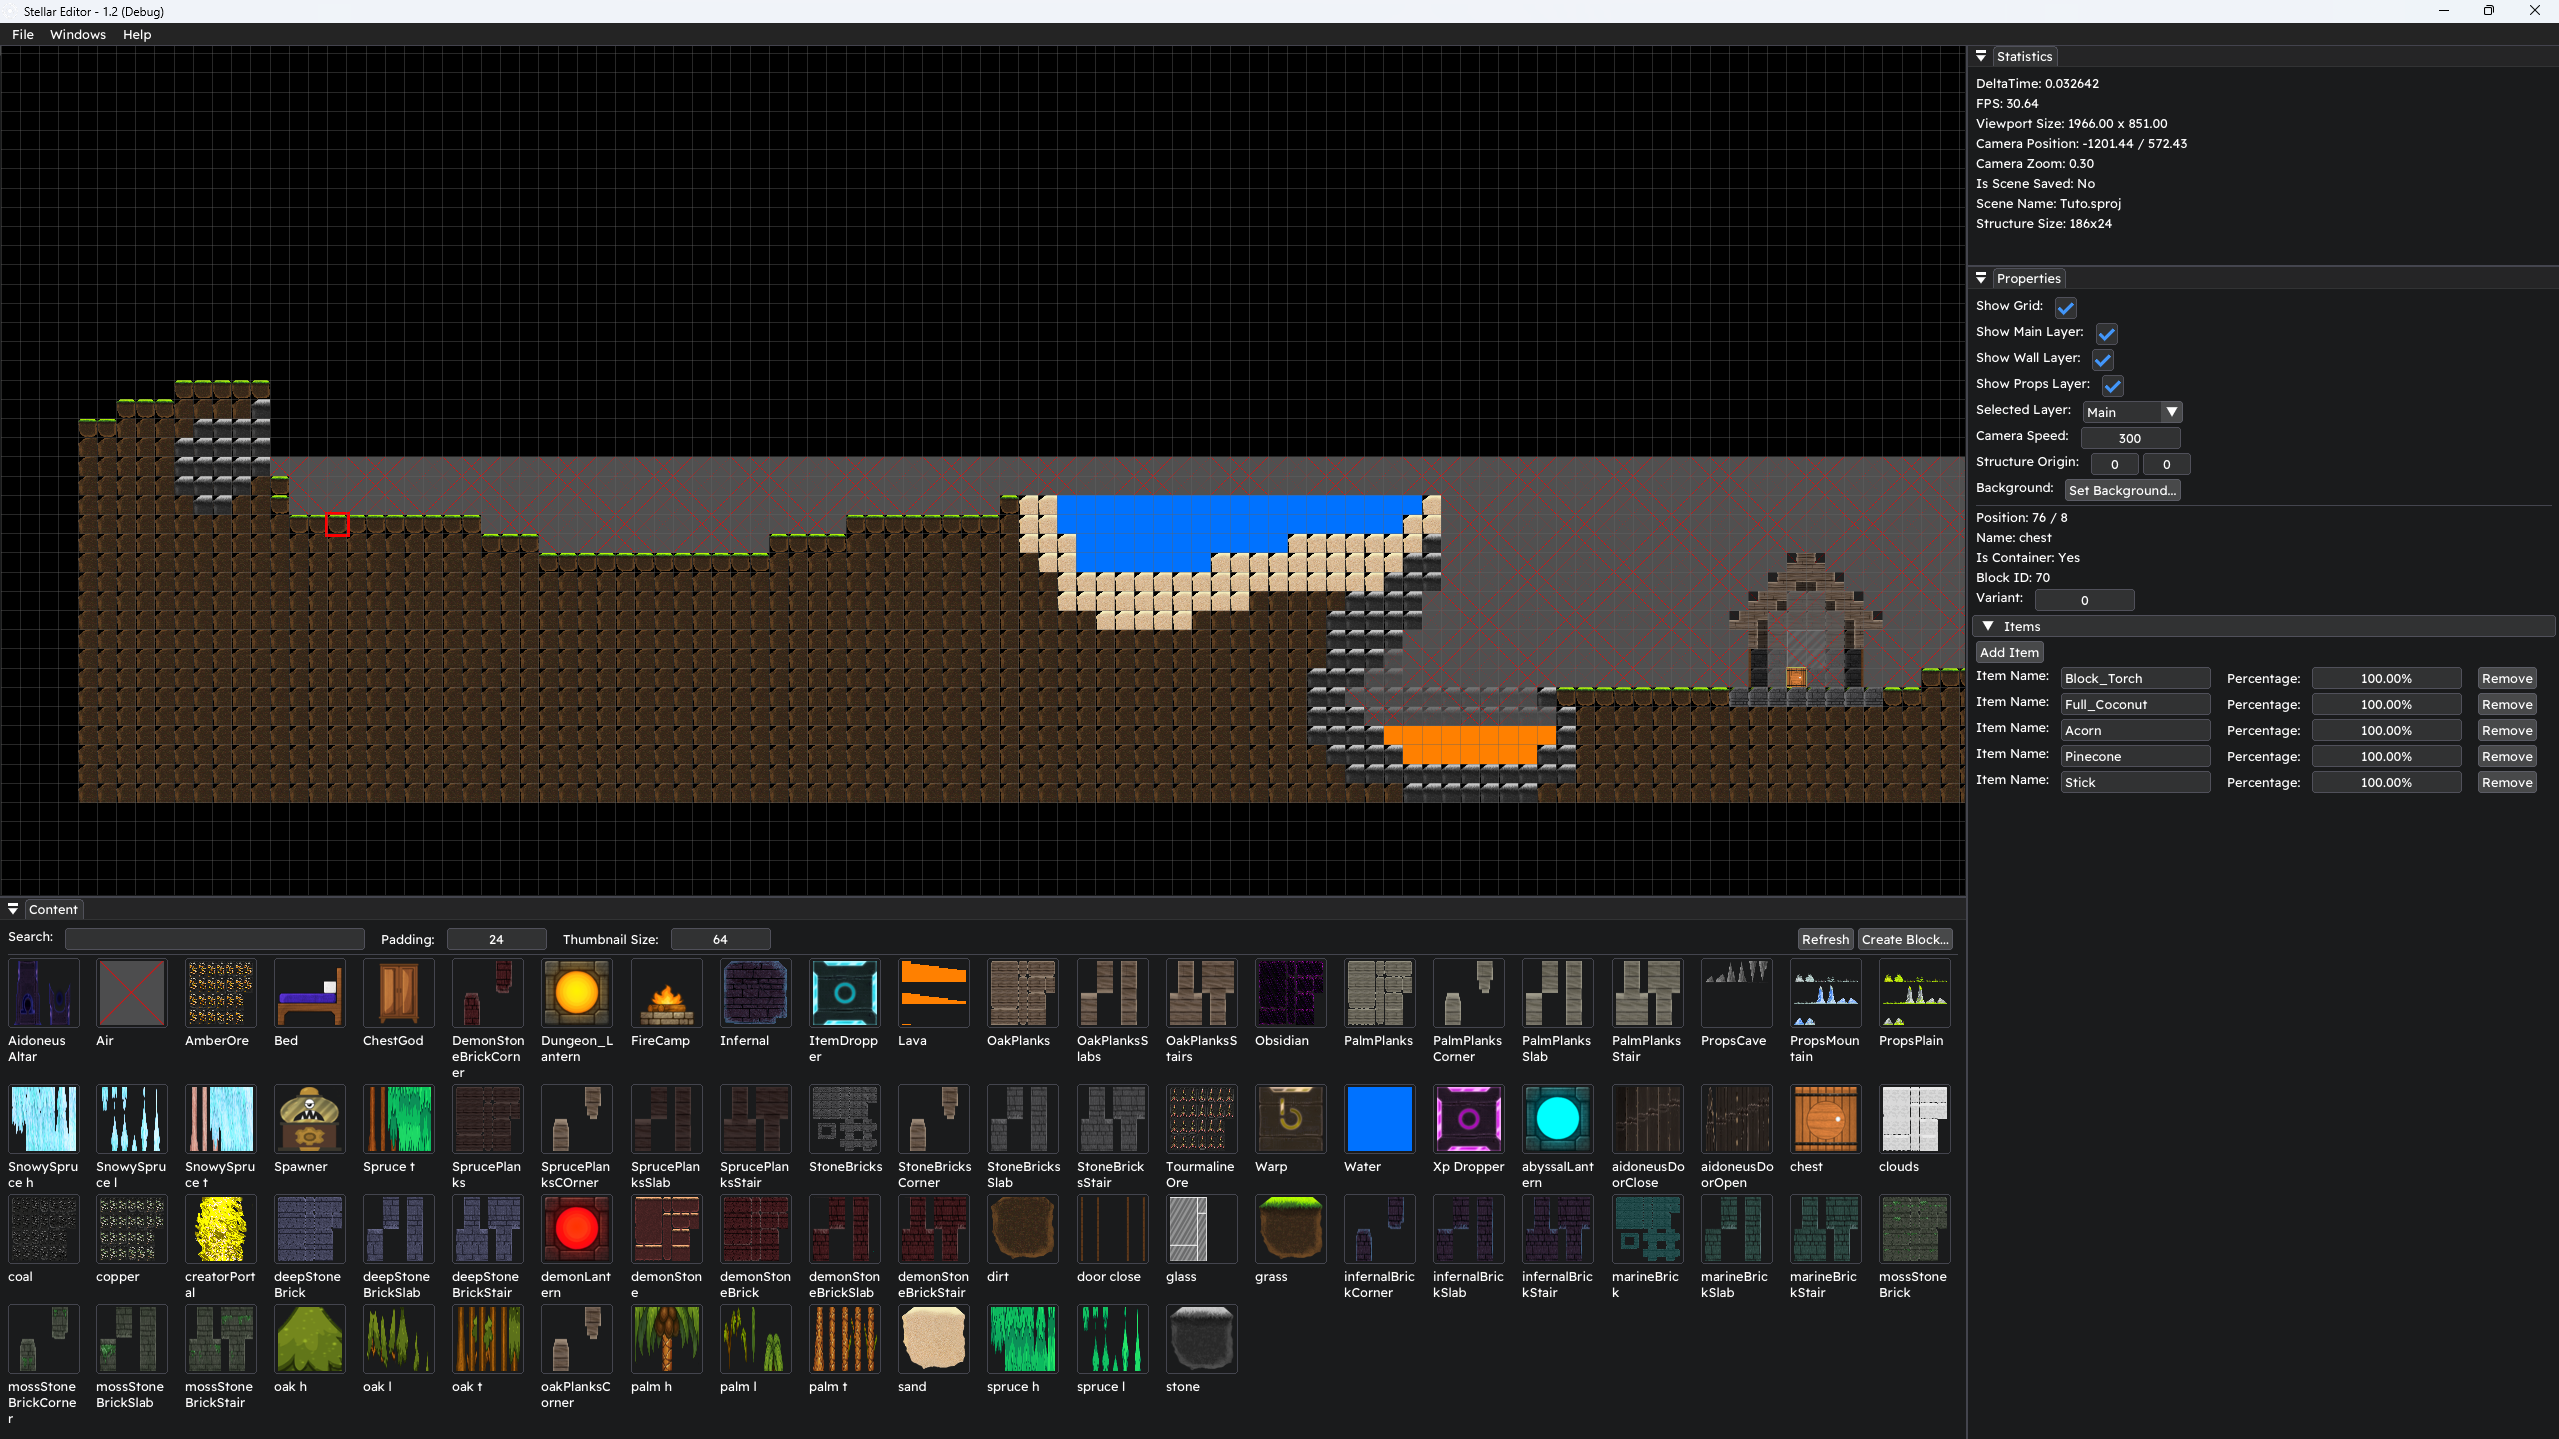Collapse the Properties panel
The image size is (2559, 1439).
pyautogui.click(x=1981, y=279)
